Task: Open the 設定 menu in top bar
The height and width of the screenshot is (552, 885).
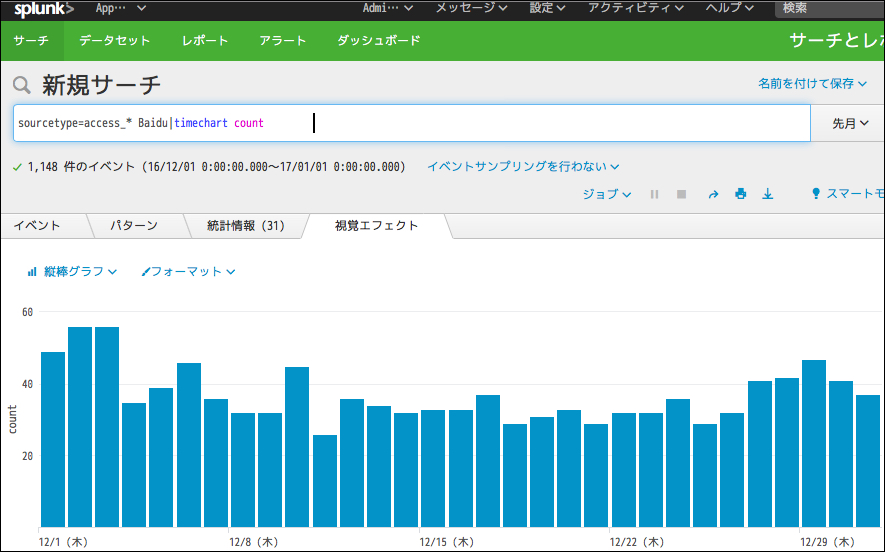Action: pyautogui.click(x=547, y=8)
